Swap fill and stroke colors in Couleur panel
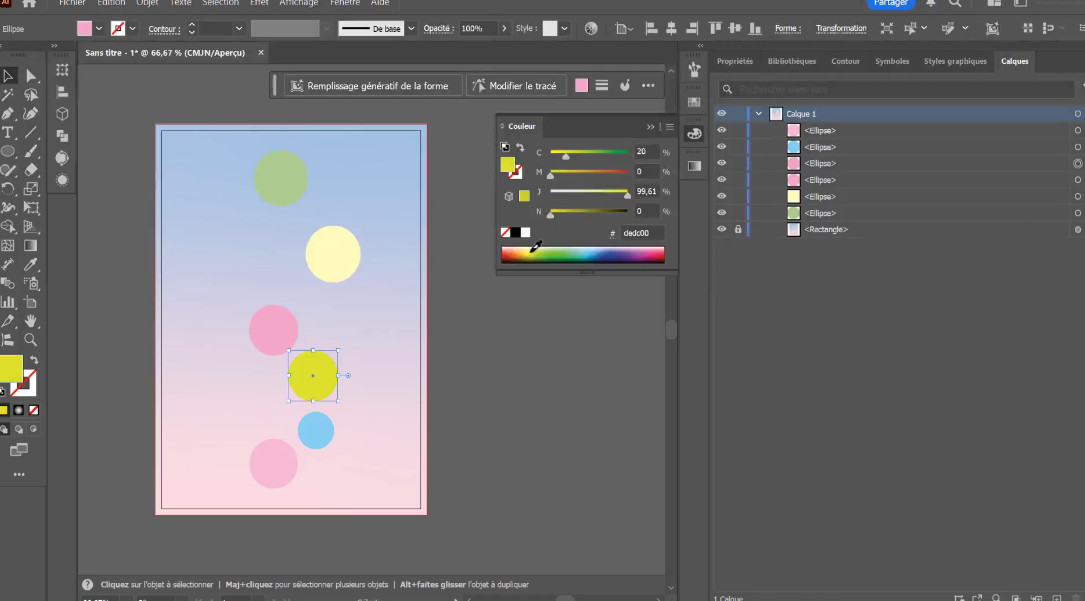Viewport: 1085px width, 601px height. click(x=520, y=148)
